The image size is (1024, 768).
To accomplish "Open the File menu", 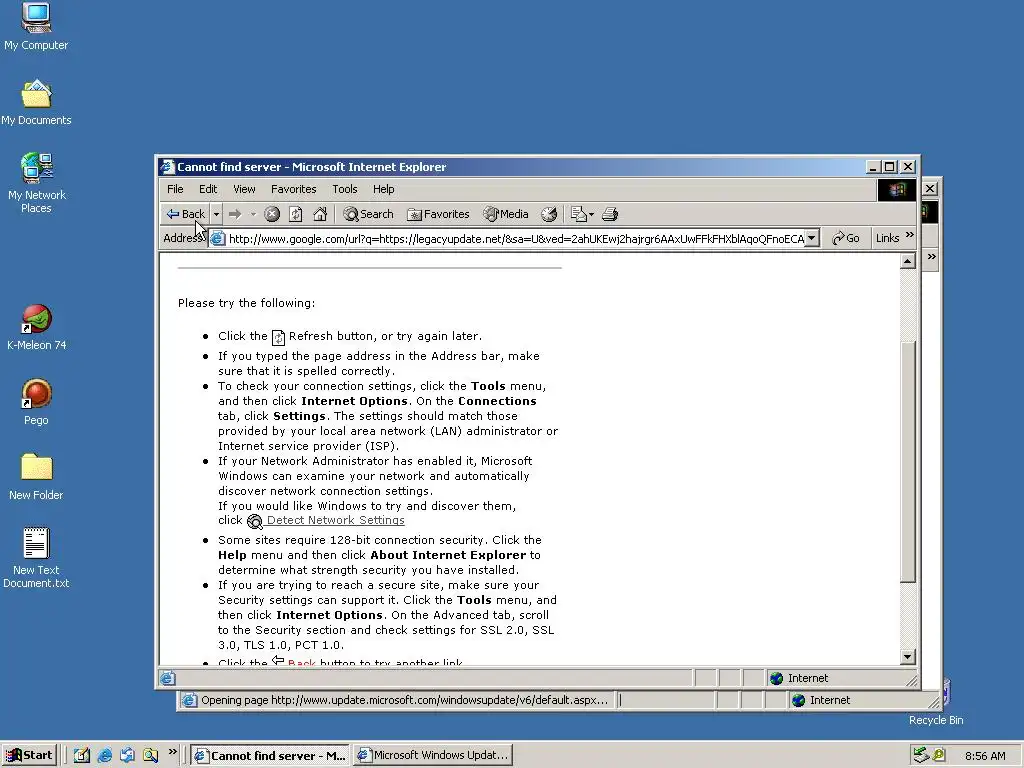I will 175,189.
